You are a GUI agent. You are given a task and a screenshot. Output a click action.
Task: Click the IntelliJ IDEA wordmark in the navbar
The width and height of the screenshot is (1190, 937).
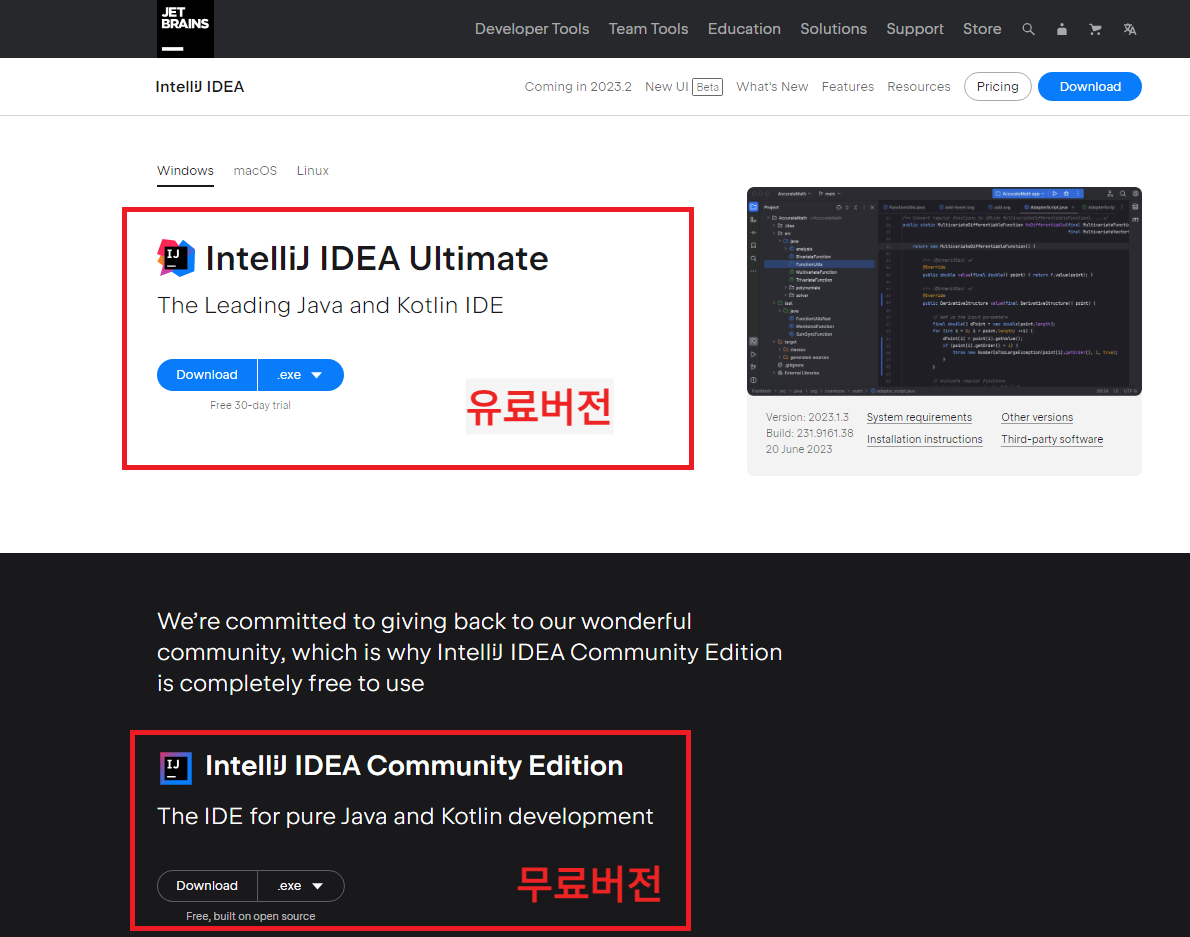click(199, 86)
